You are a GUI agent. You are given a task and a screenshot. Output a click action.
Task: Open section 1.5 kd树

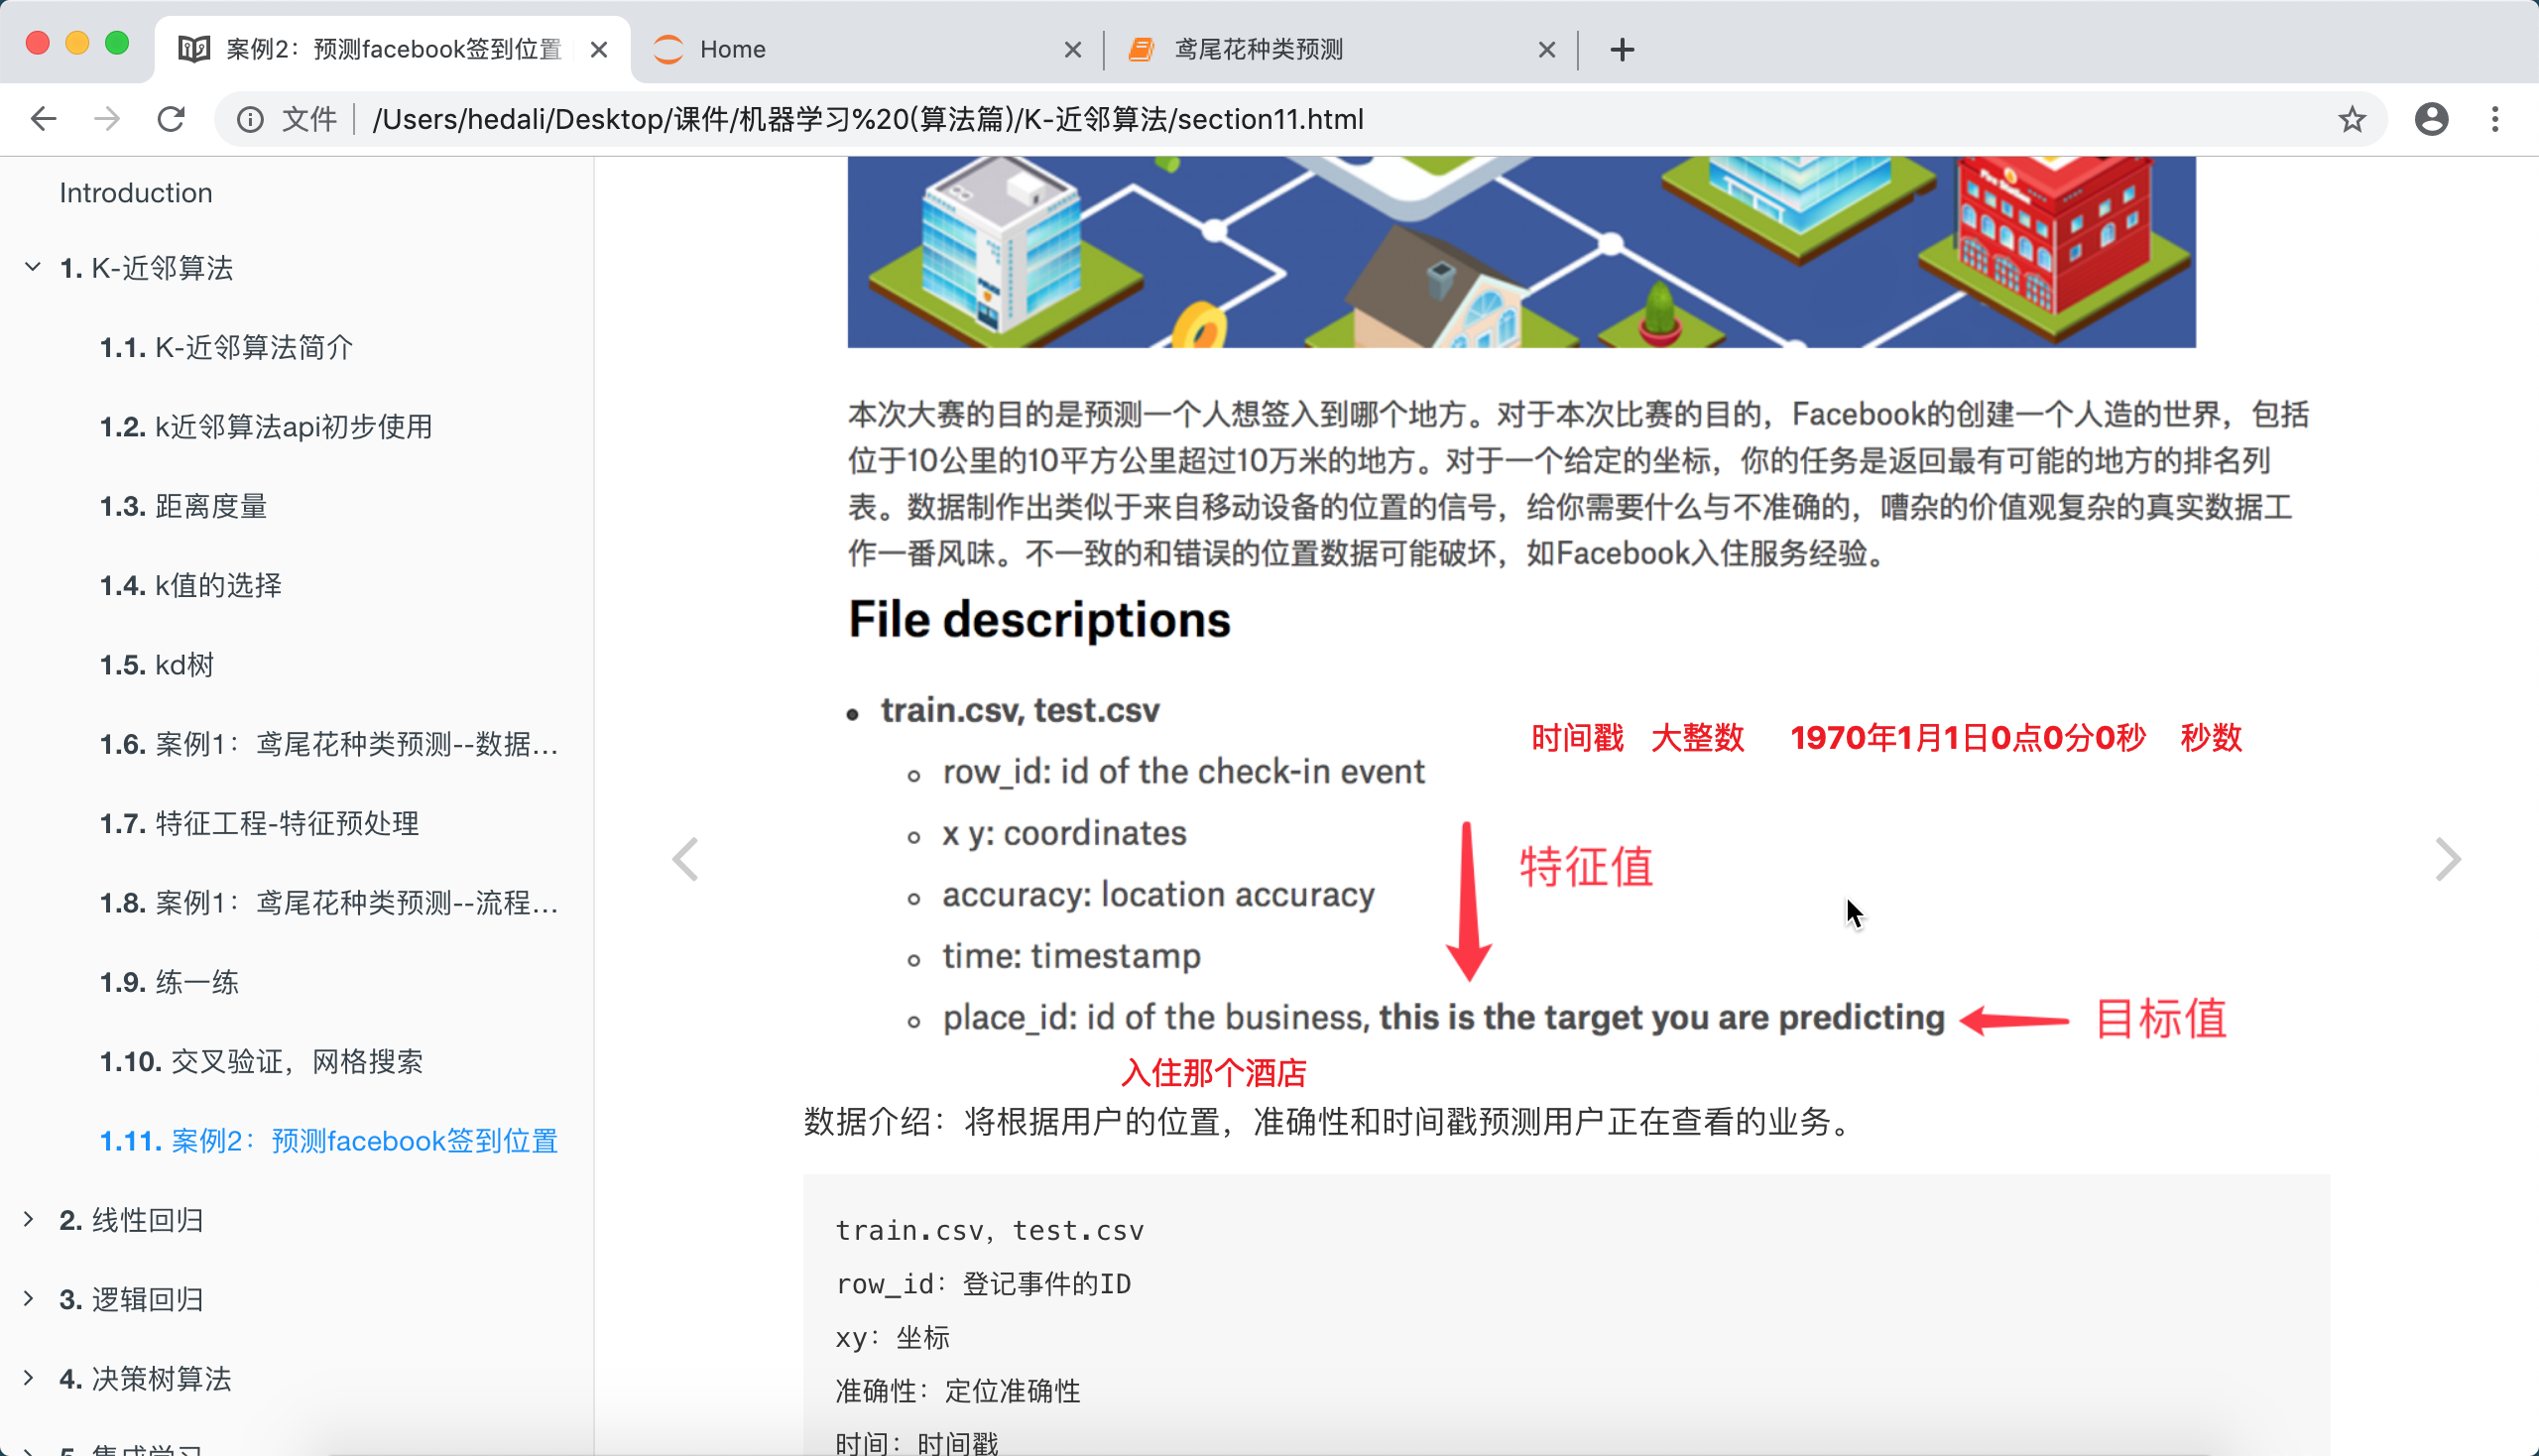point(157,664)
